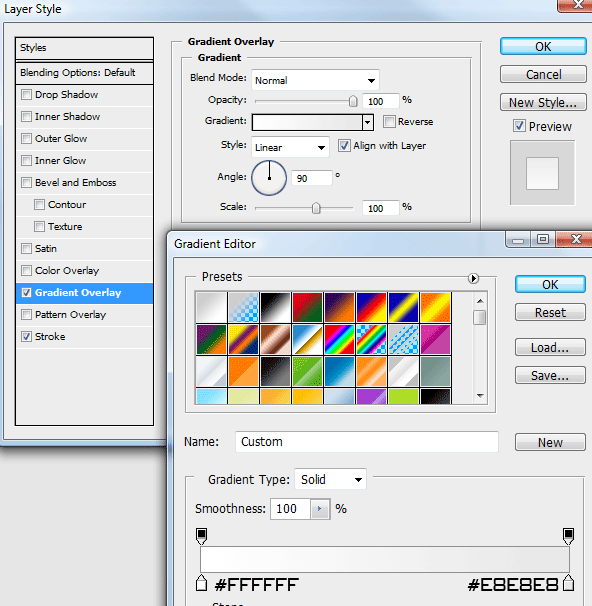This screenshot has width=592, height=606.
Task: Choose the violet-to-orange gradient preset
Action: click(339, 307)
